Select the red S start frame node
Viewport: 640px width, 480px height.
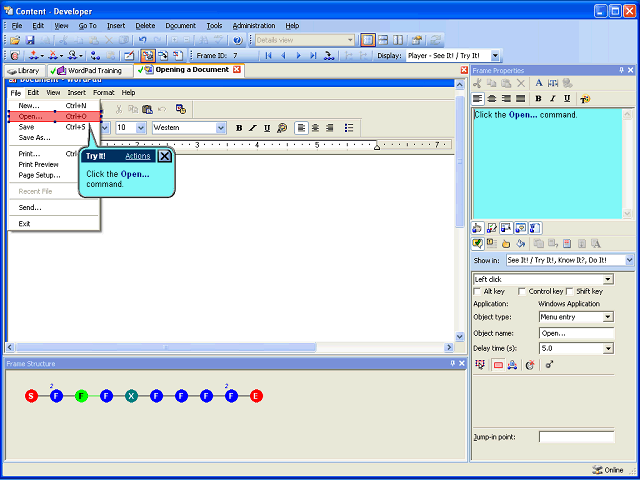click(31, 396)
